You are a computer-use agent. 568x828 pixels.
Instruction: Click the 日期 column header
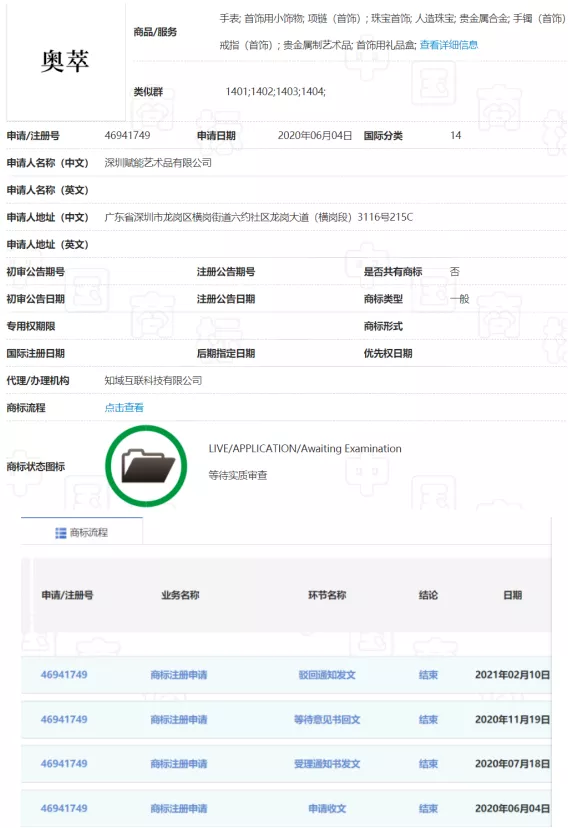tap(513, 595)
